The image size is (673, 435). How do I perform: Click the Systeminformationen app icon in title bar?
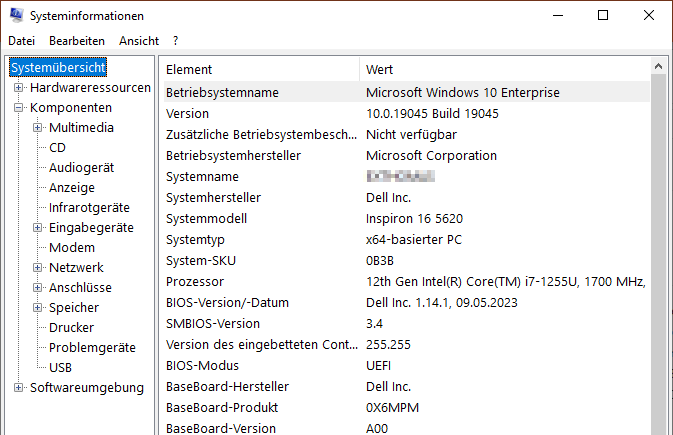(16, 15)
